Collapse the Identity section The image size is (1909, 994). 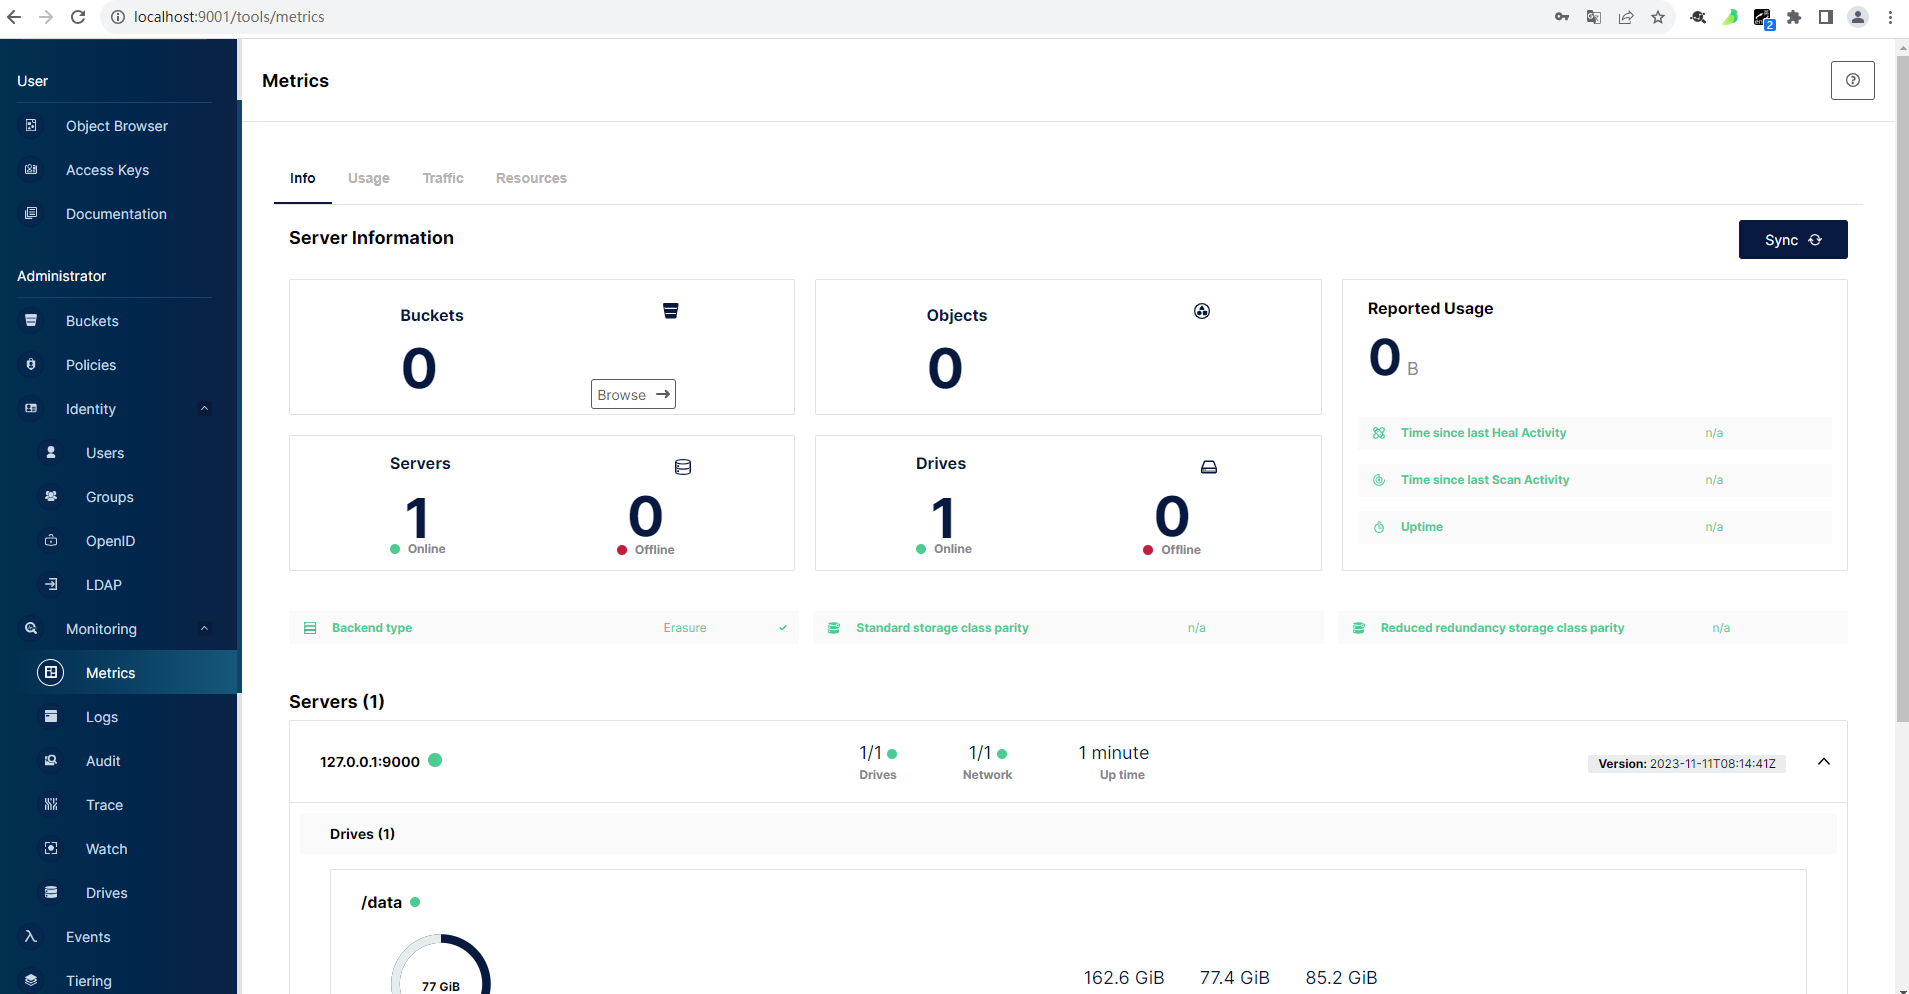205,409
